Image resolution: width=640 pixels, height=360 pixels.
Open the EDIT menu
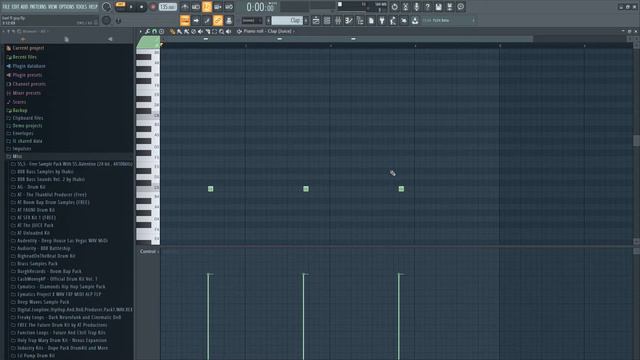point(15,7)
